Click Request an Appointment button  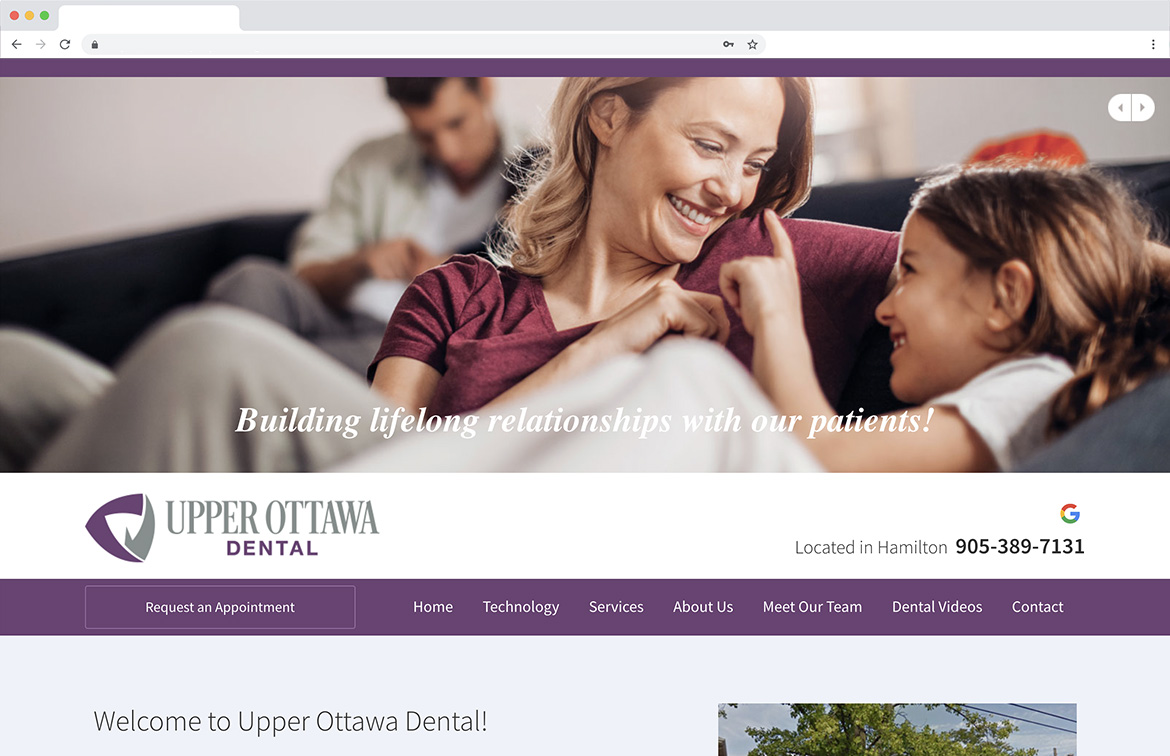click(x=220, y=607)
